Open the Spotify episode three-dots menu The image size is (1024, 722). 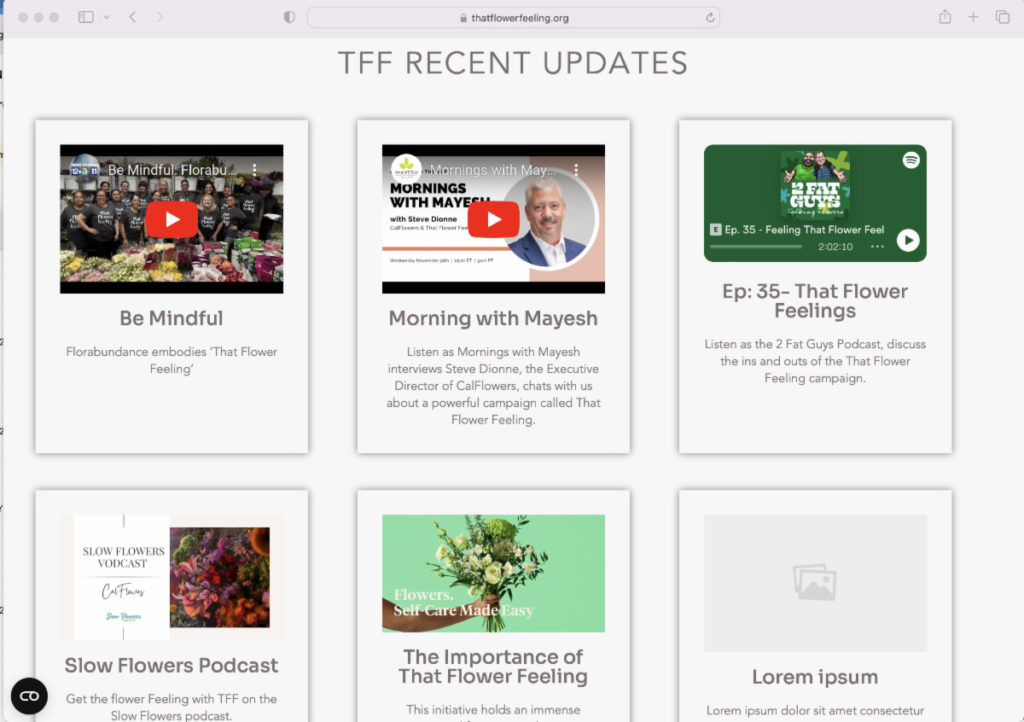(877, 247)
